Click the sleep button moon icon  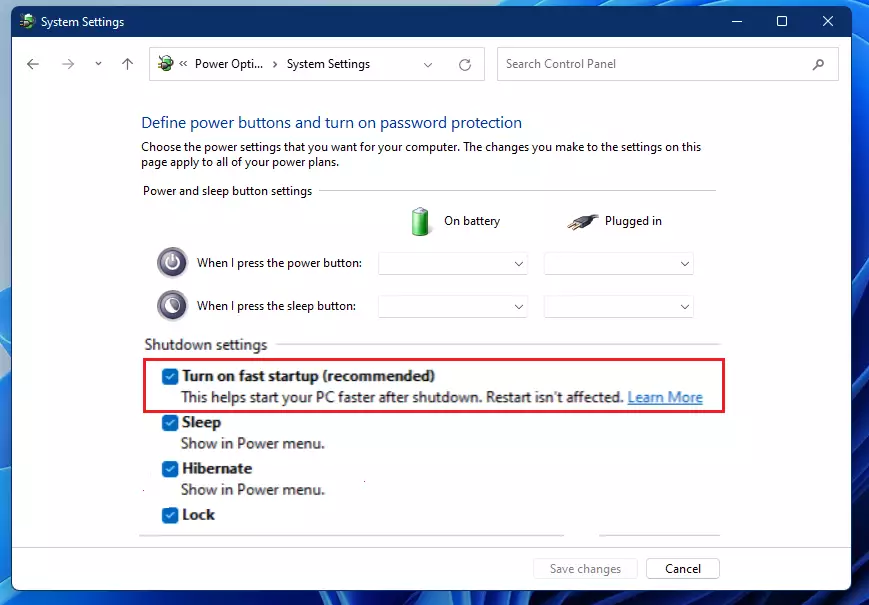tap(172, 305)
